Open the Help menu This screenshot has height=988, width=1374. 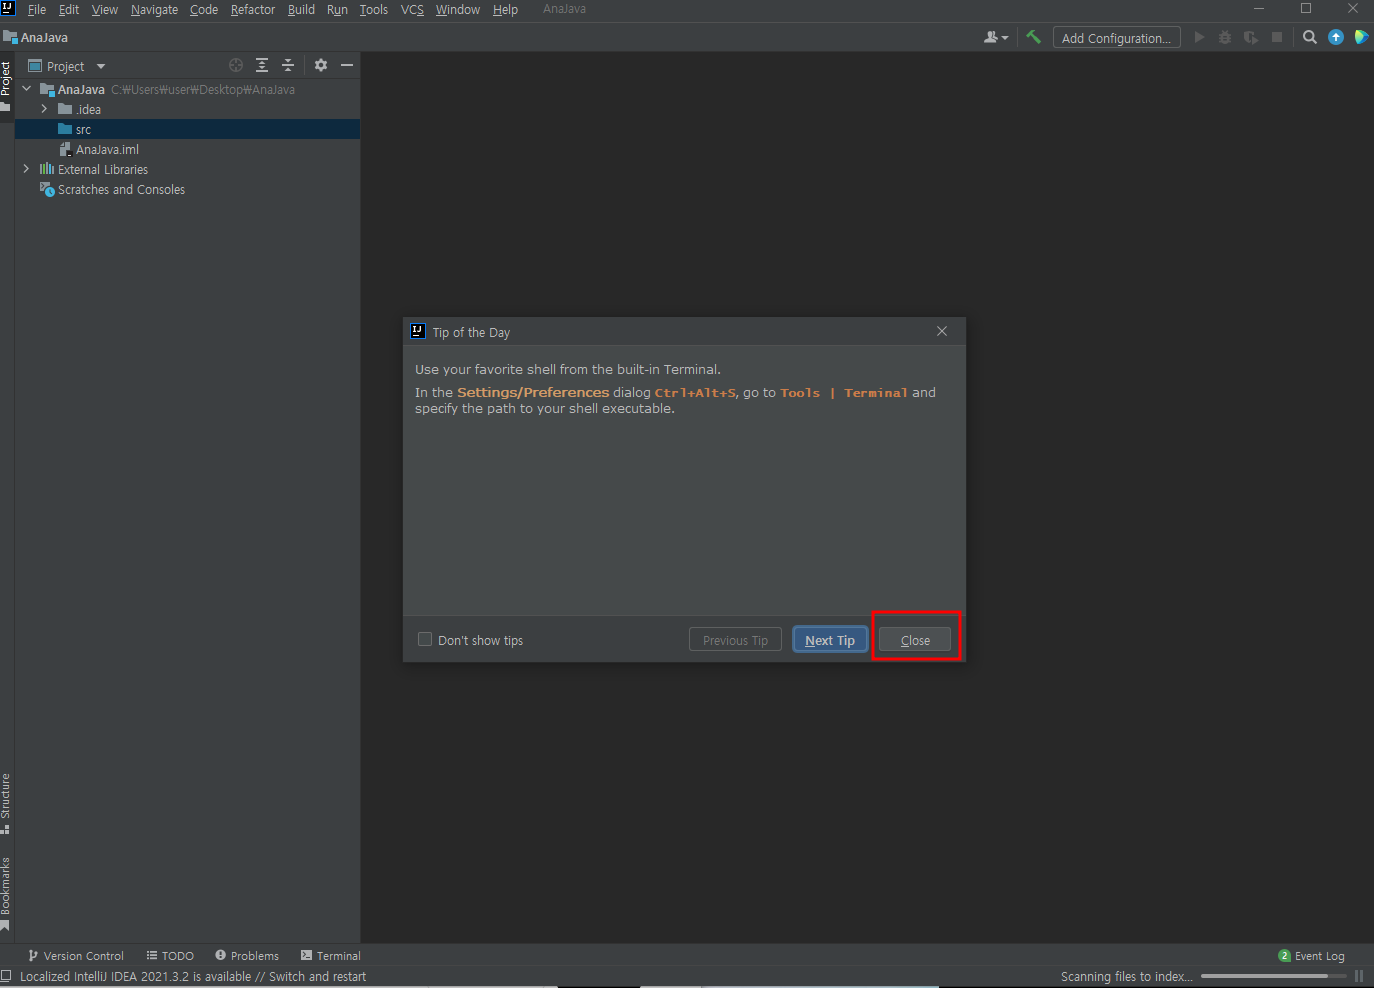coord(505,10)
